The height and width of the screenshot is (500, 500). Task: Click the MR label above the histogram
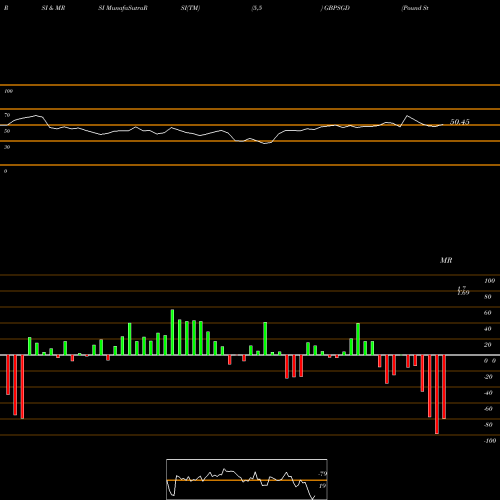point(446,260)
